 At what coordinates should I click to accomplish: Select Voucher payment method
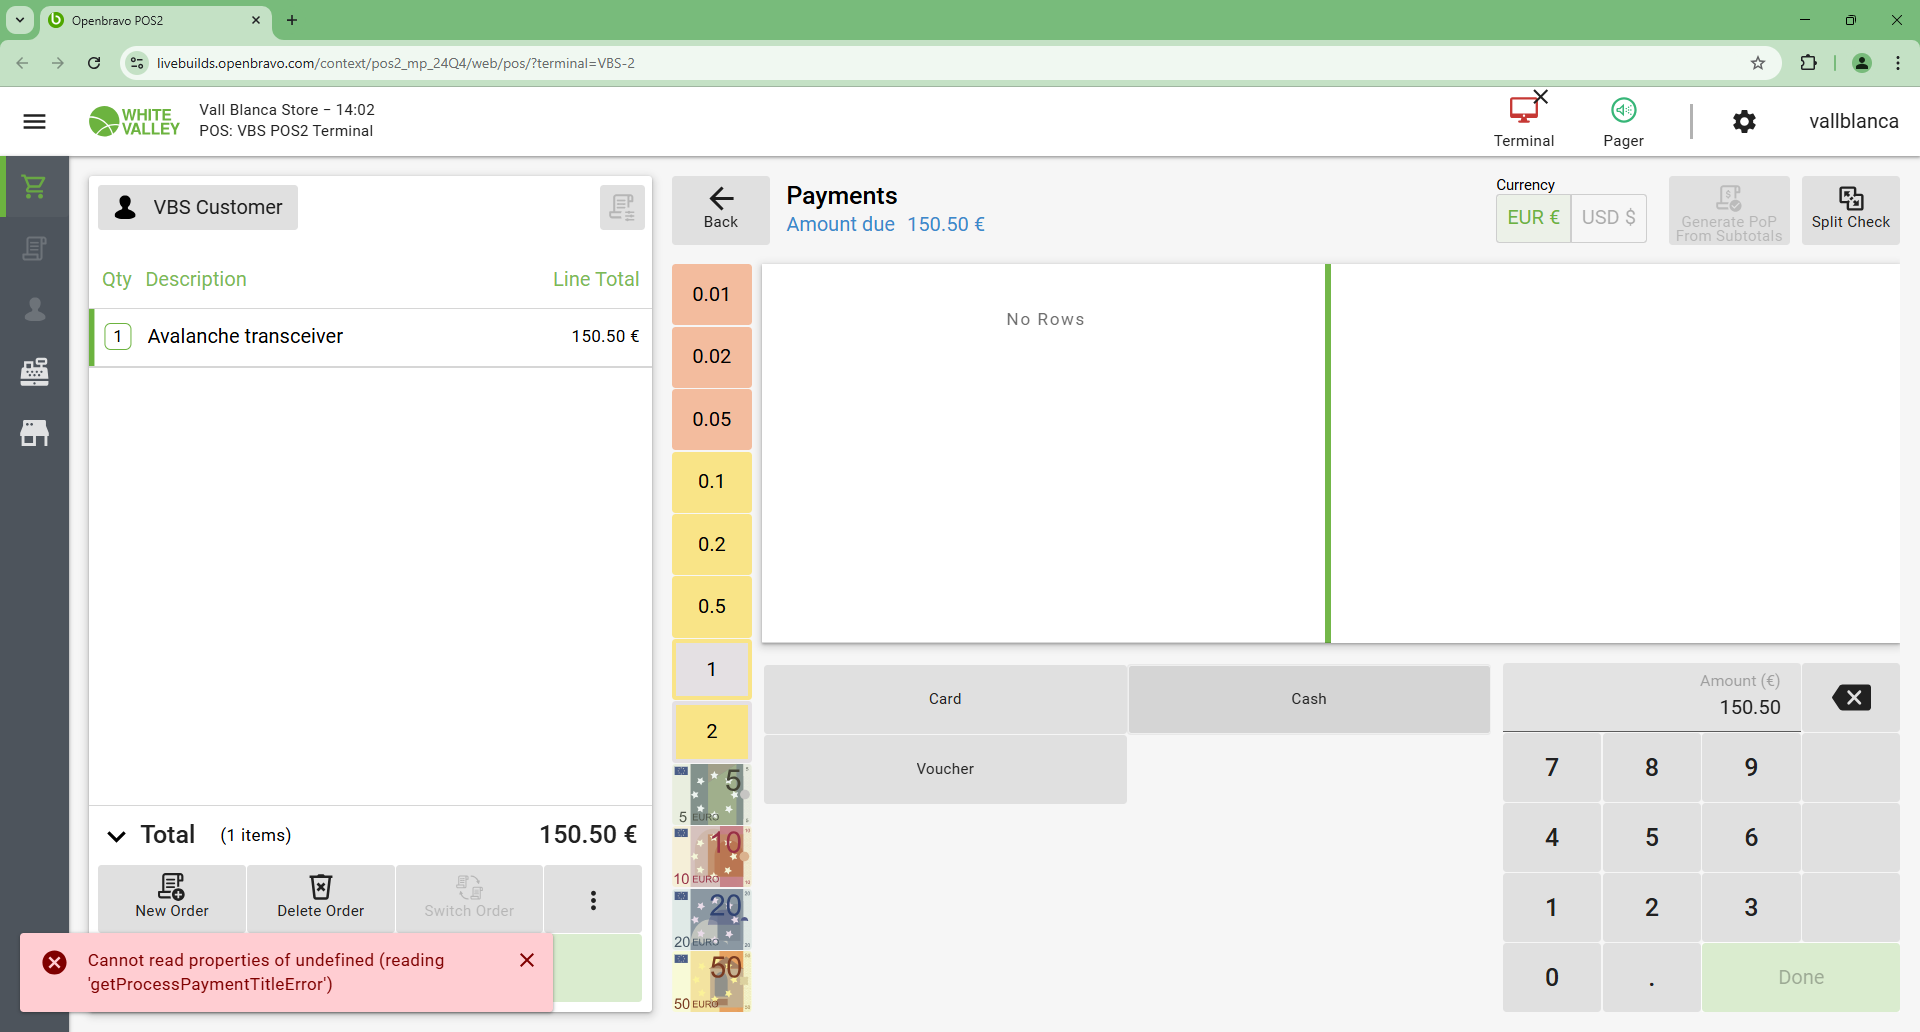[944, 769]
